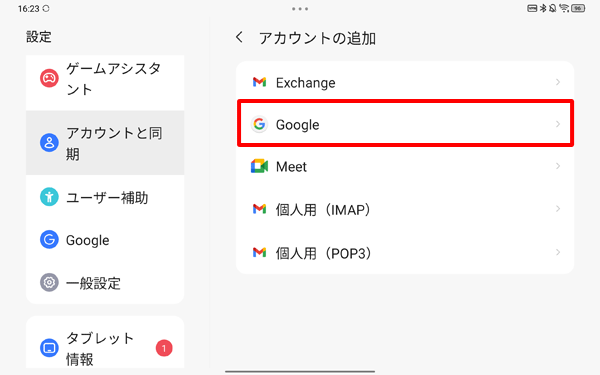Open the Google row chevron in the account list
The image size is (600, 375).
click(558, 124)
